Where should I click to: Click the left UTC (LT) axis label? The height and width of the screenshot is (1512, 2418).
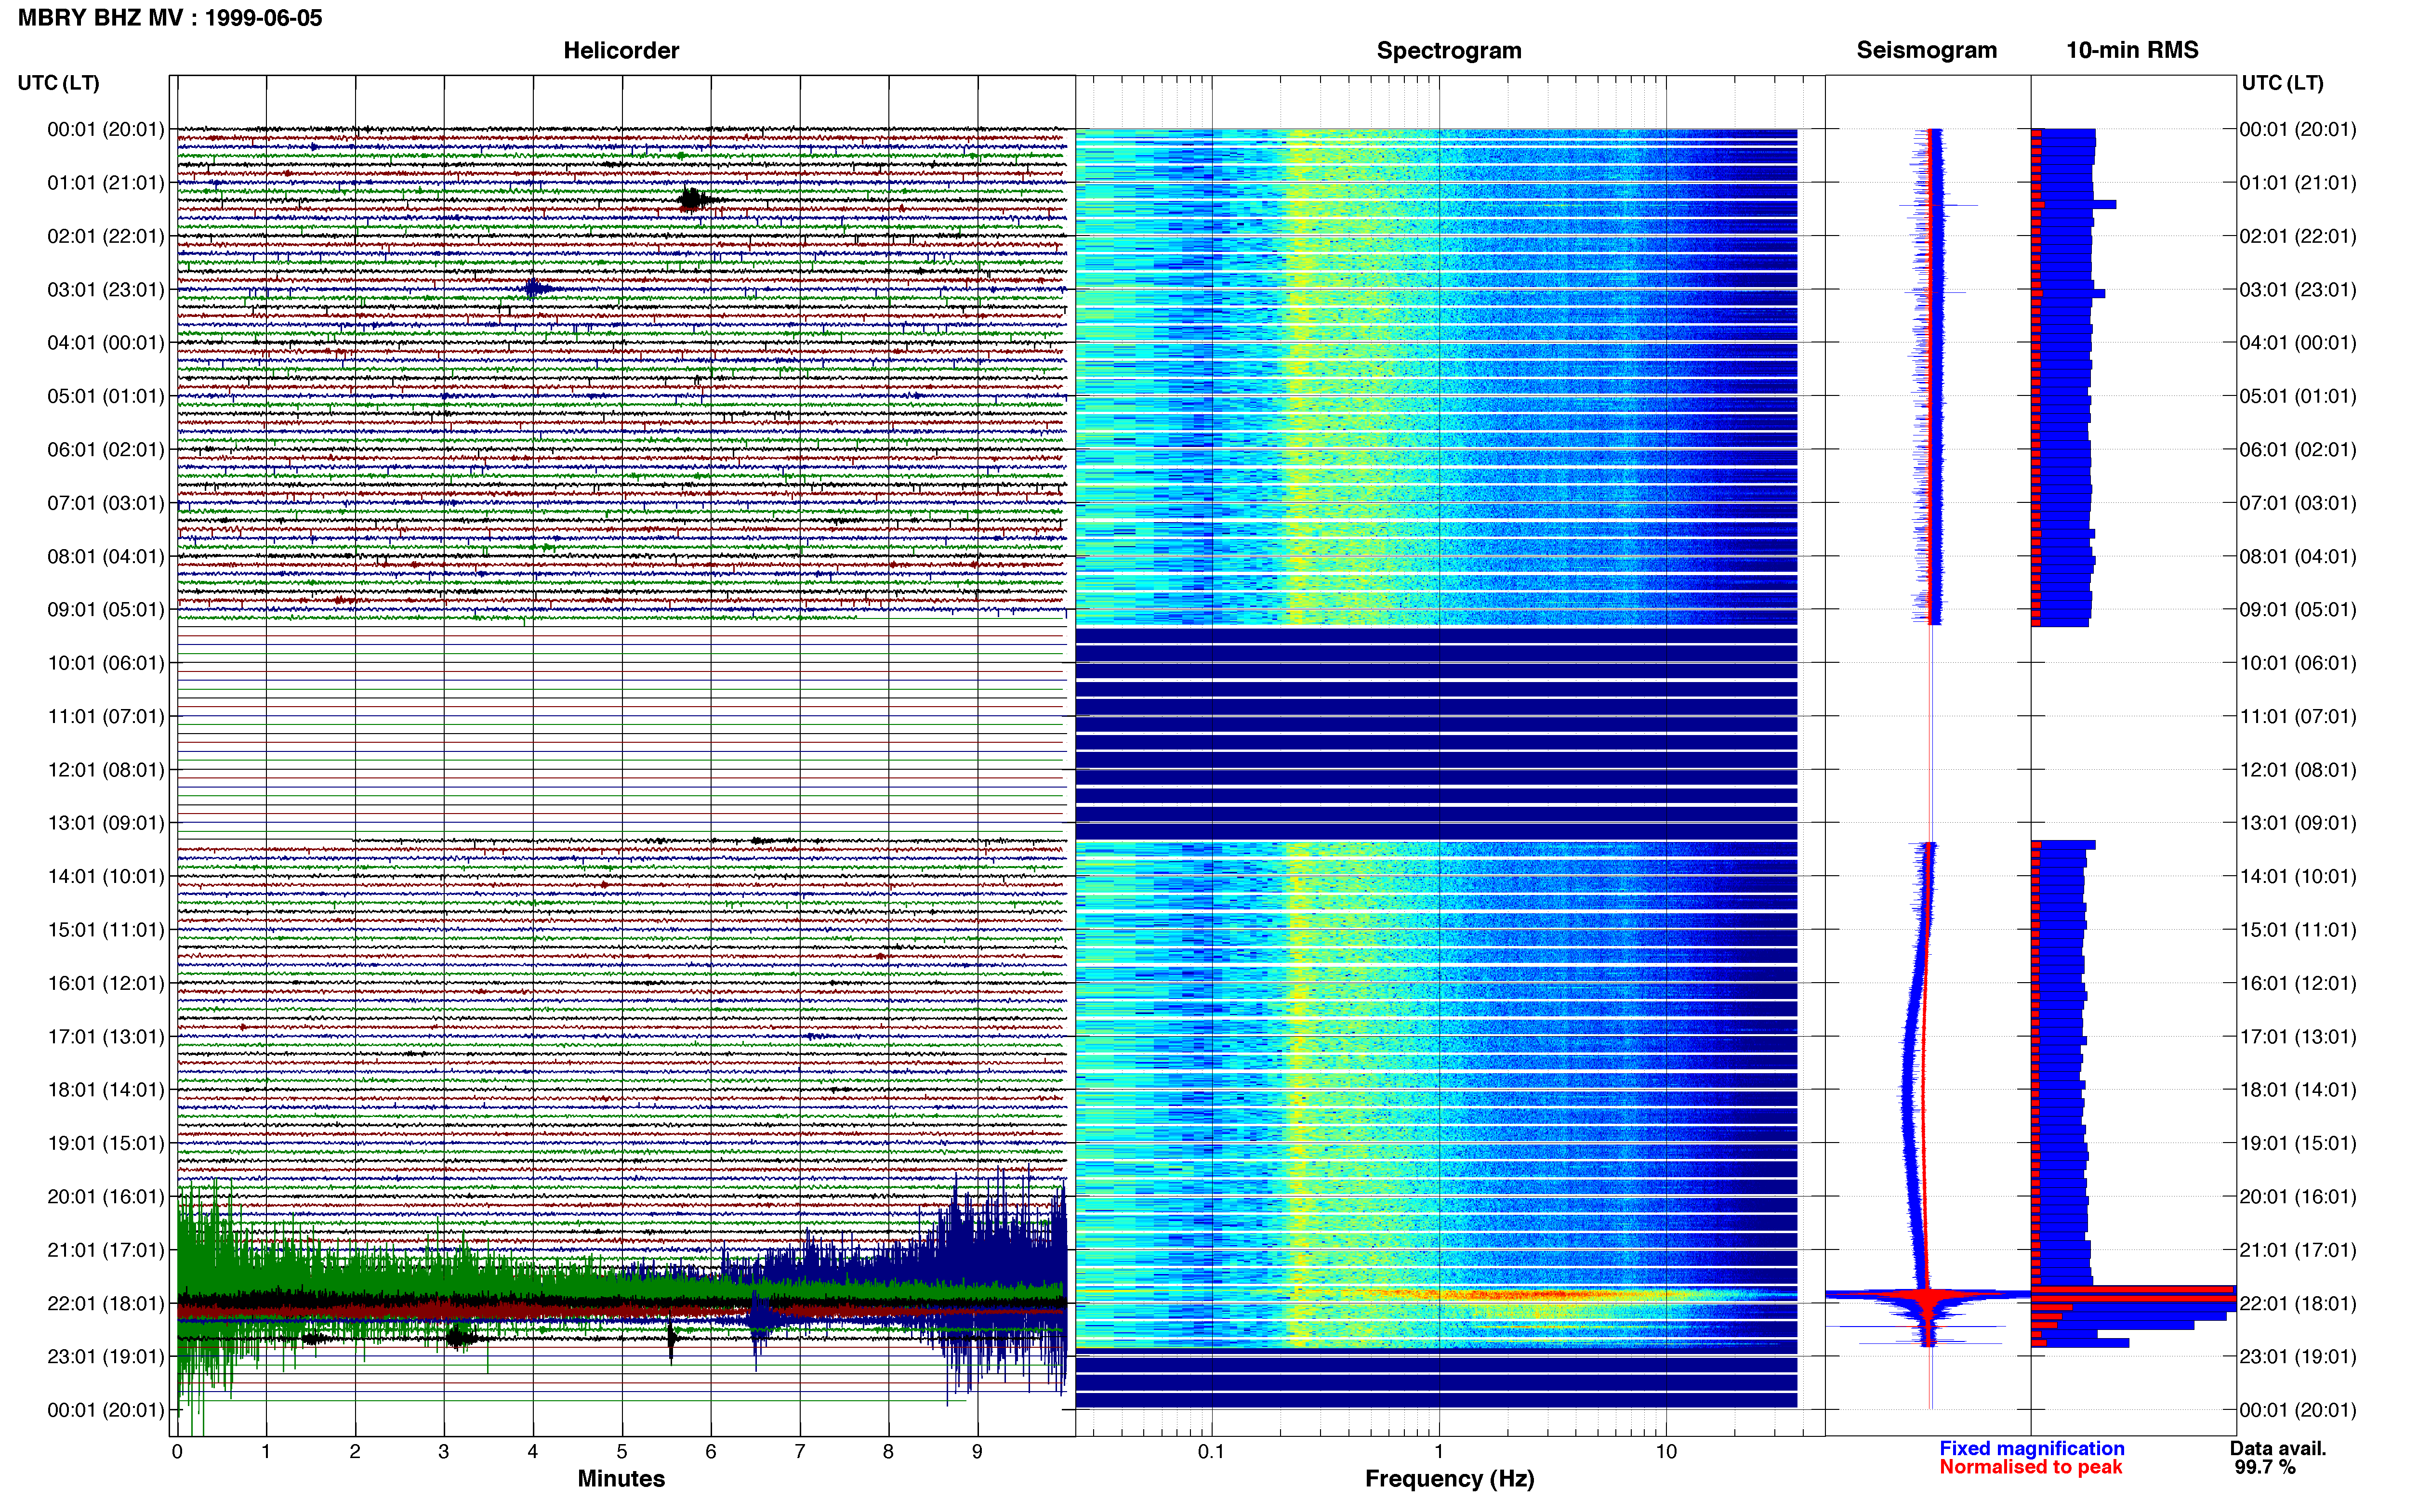[59, 83]
